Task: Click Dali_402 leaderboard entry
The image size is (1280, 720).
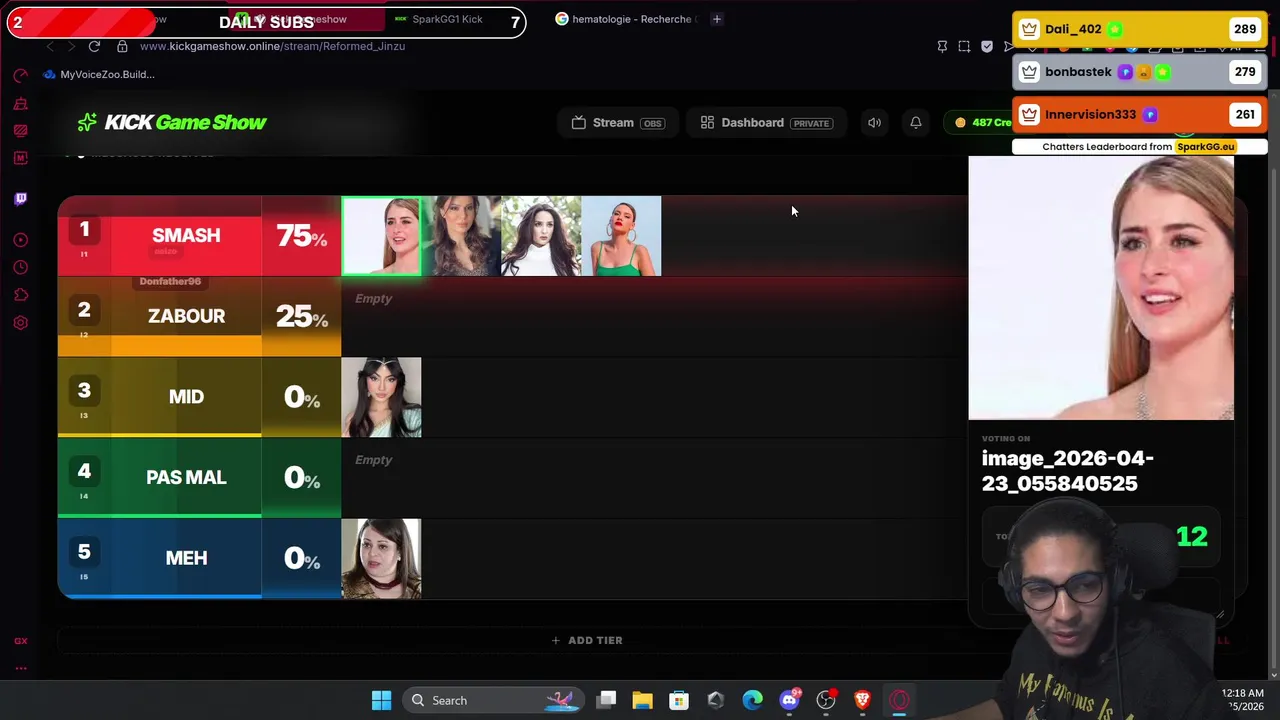Action: point(1140,29)
